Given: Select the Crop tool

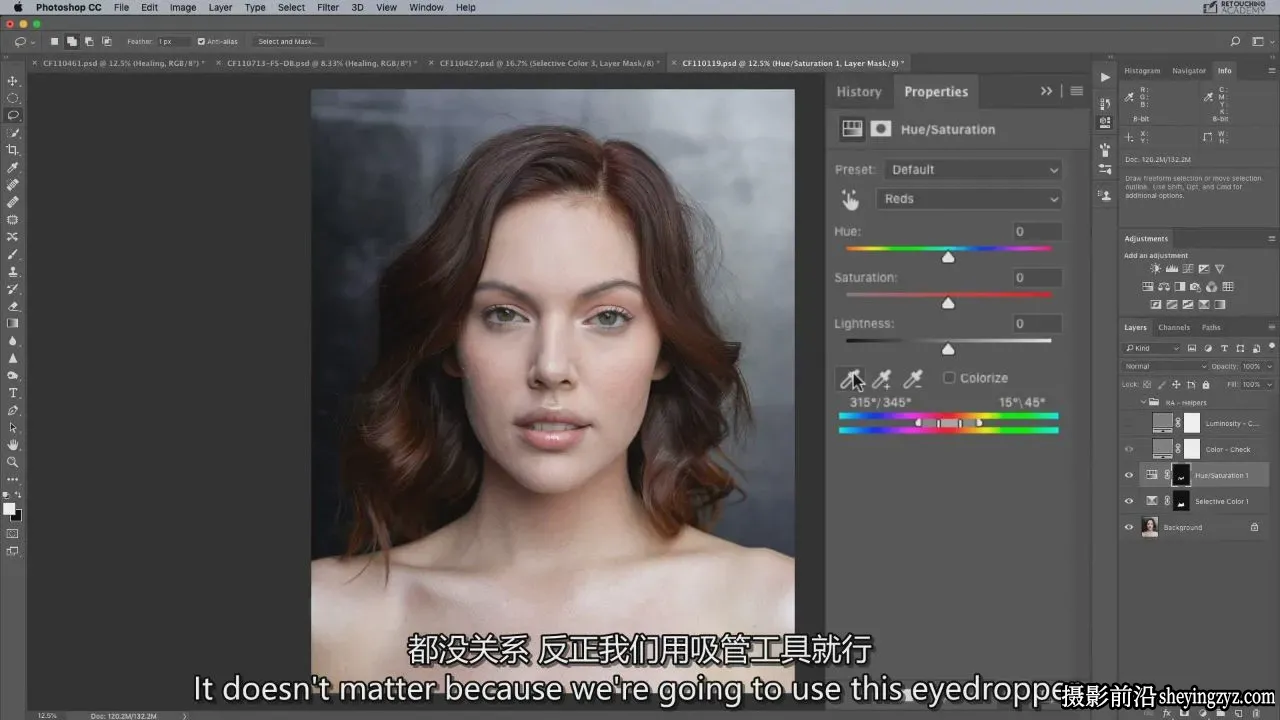Looking at the screenshot, I should click(x=13, y=150).
